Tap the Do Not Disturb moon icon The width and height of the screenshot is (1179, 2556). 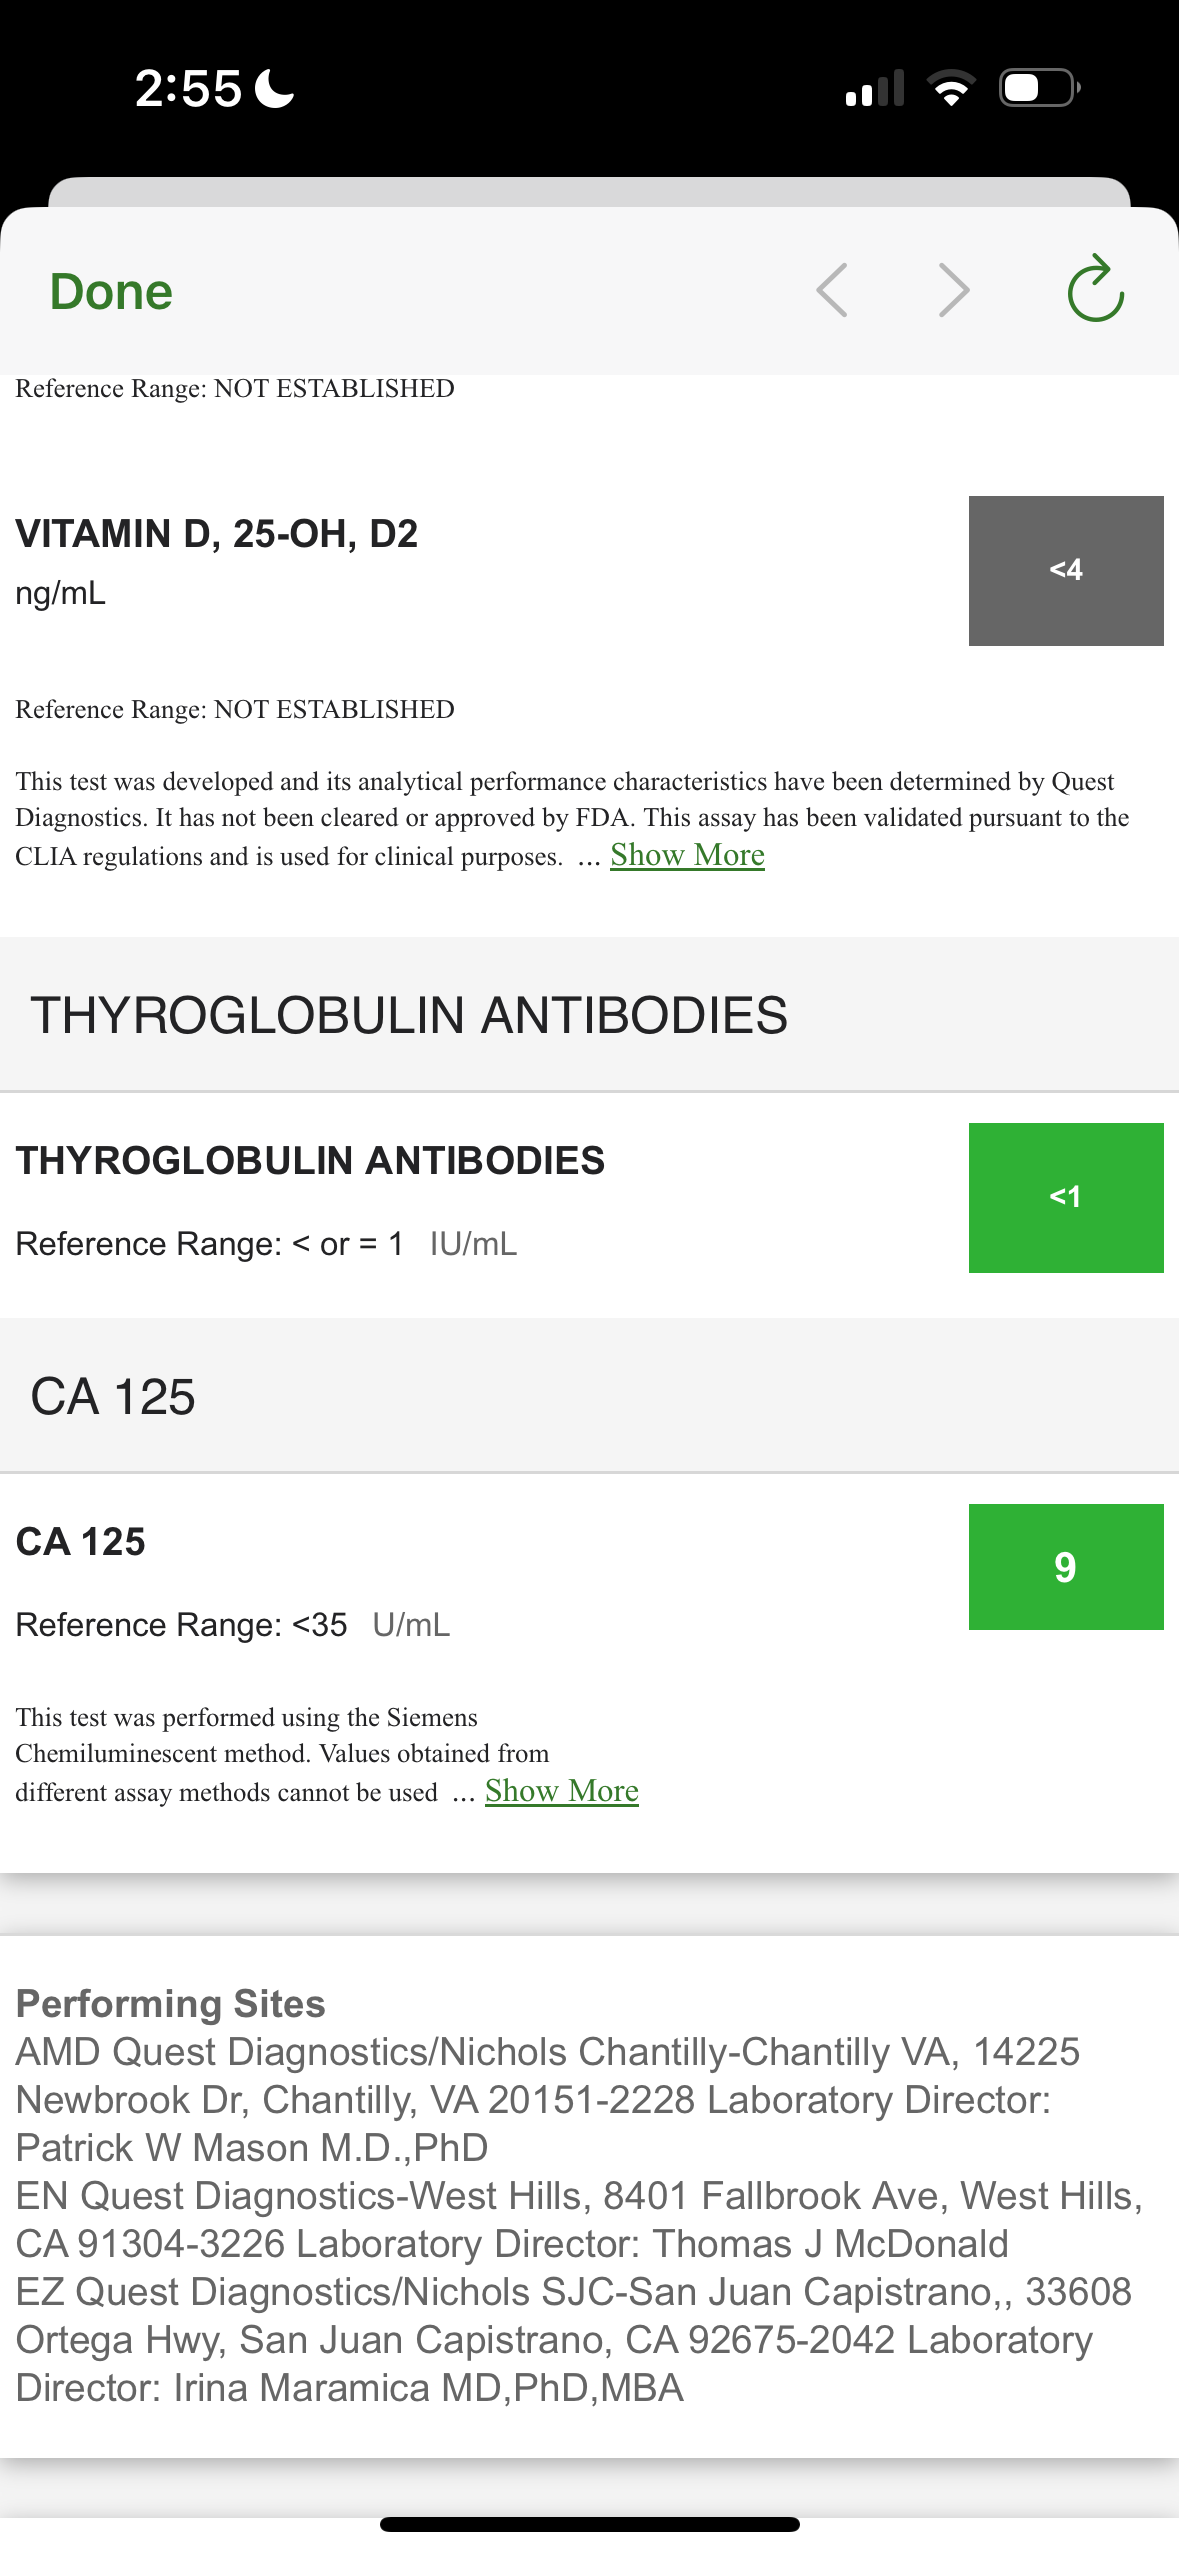tap(275, 88)
